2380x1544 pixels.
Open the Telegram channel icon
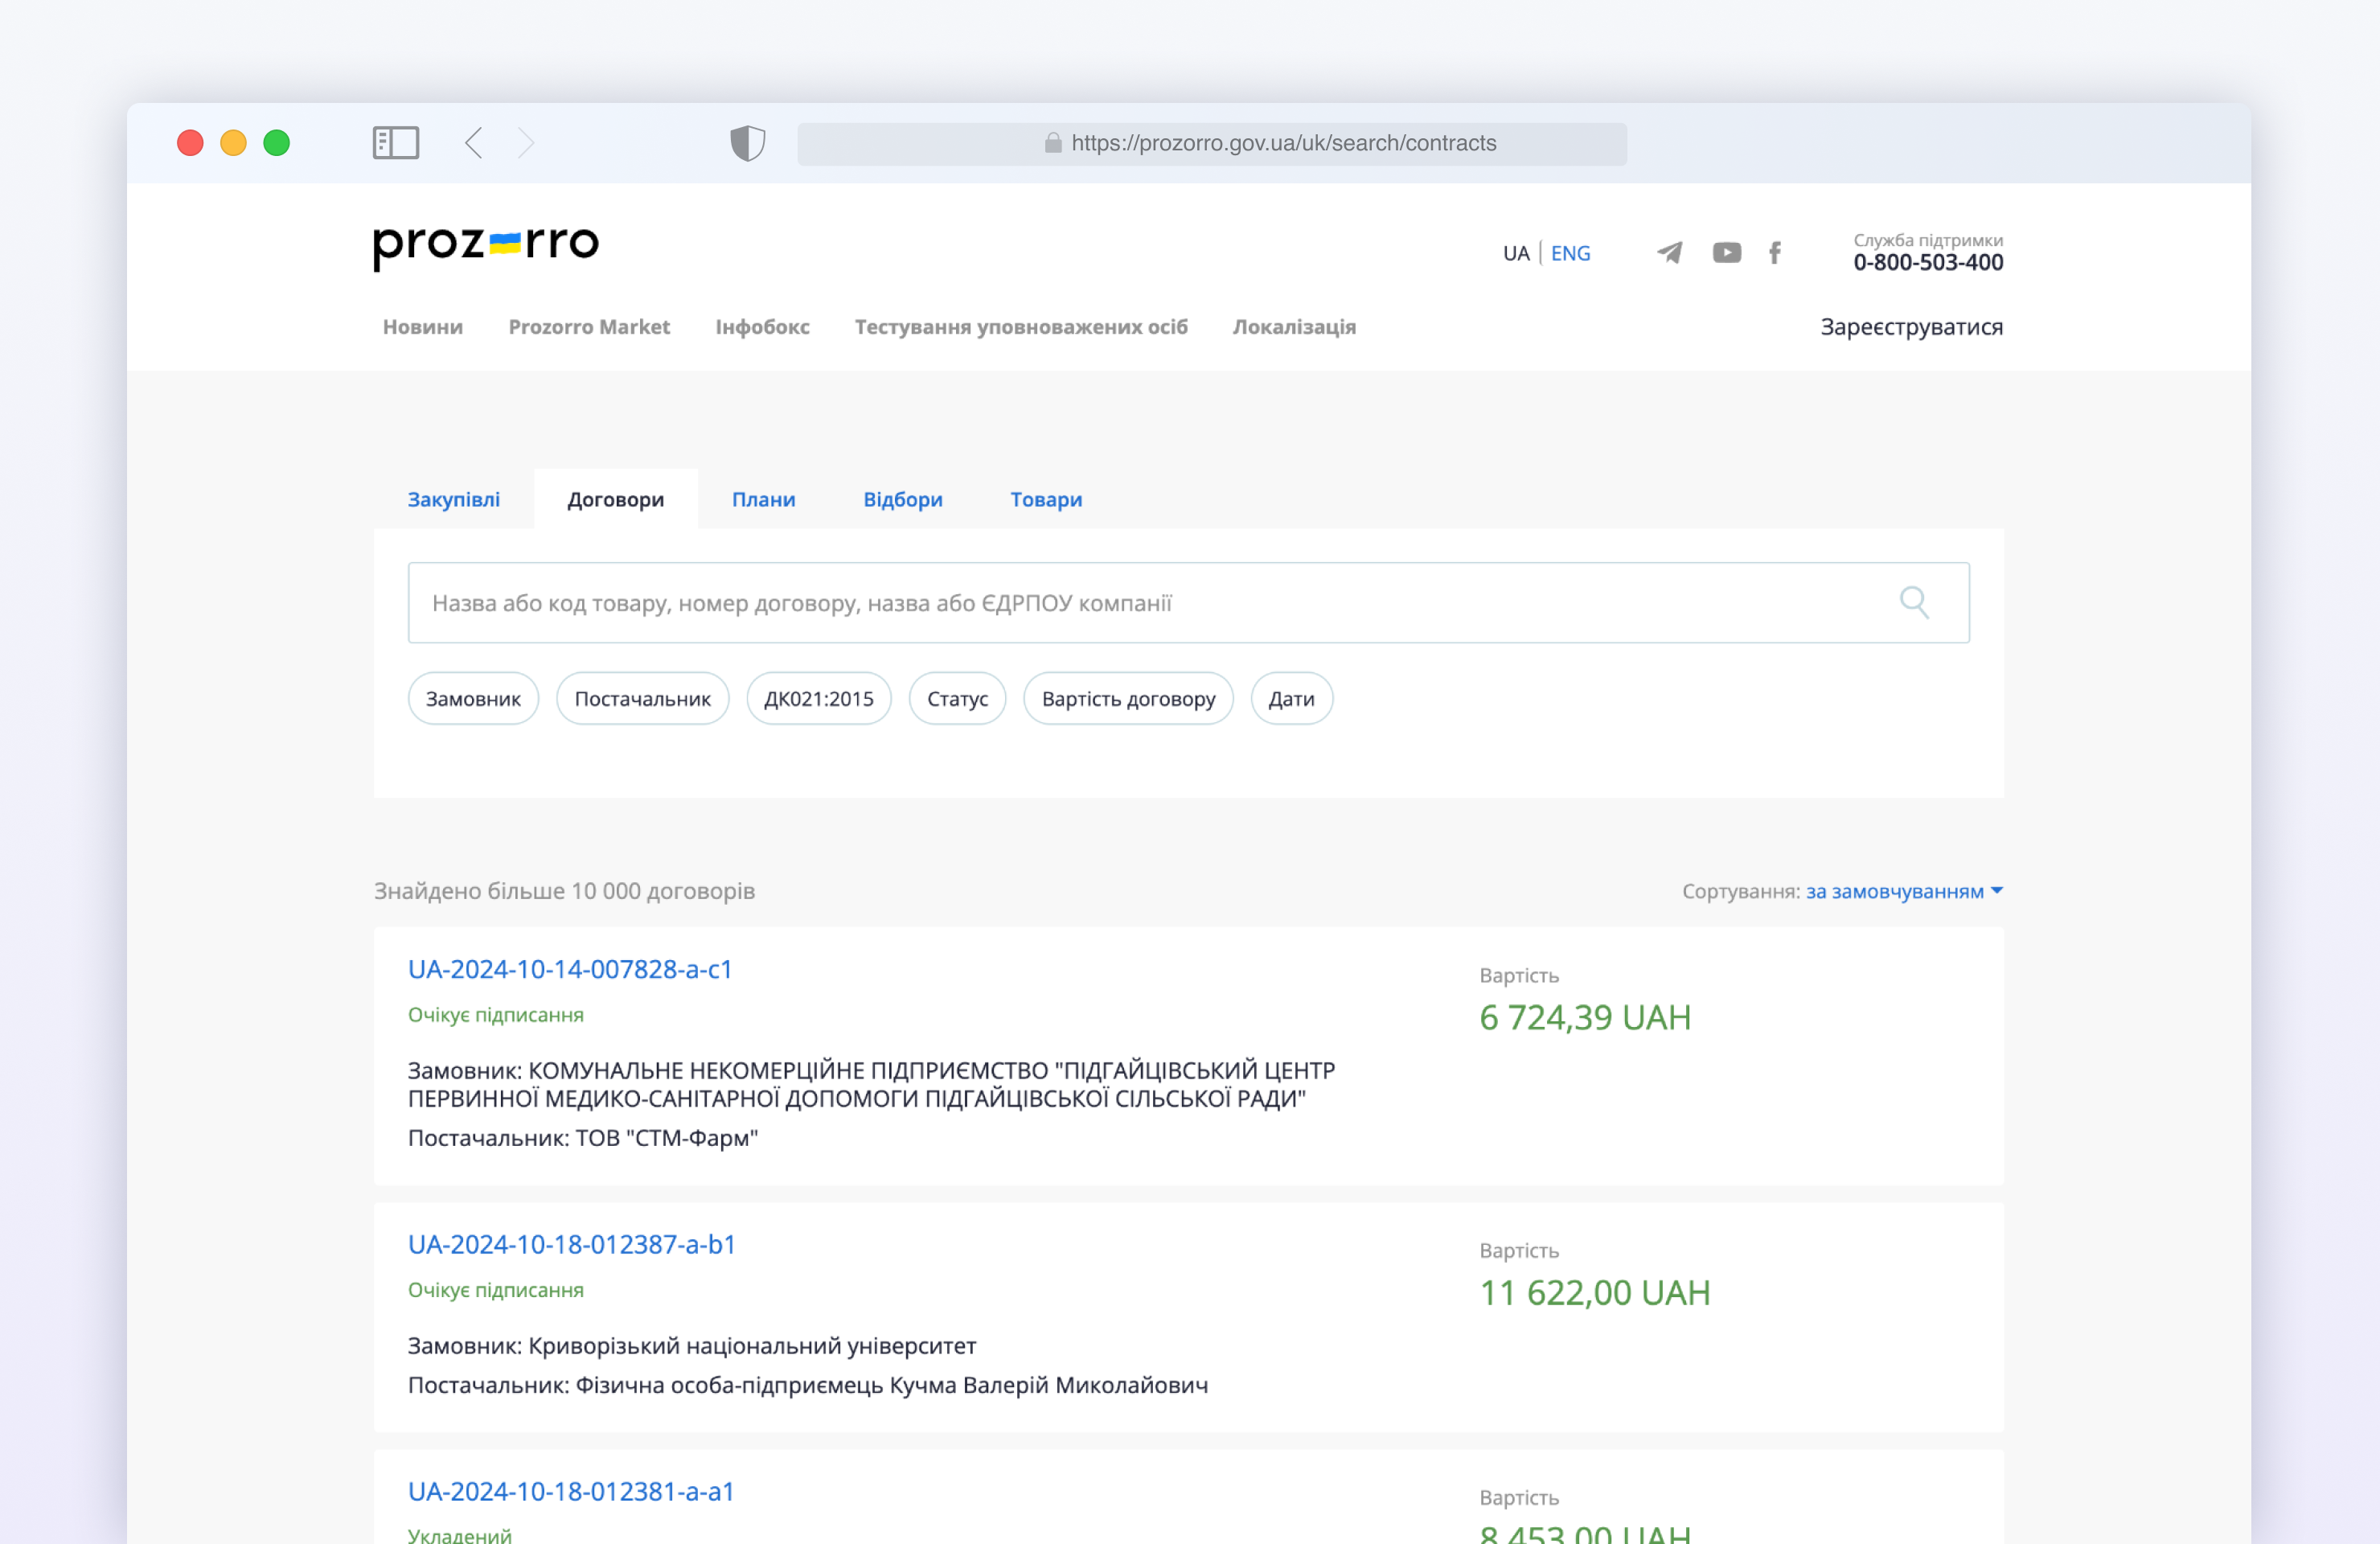tap(1669, 252)
